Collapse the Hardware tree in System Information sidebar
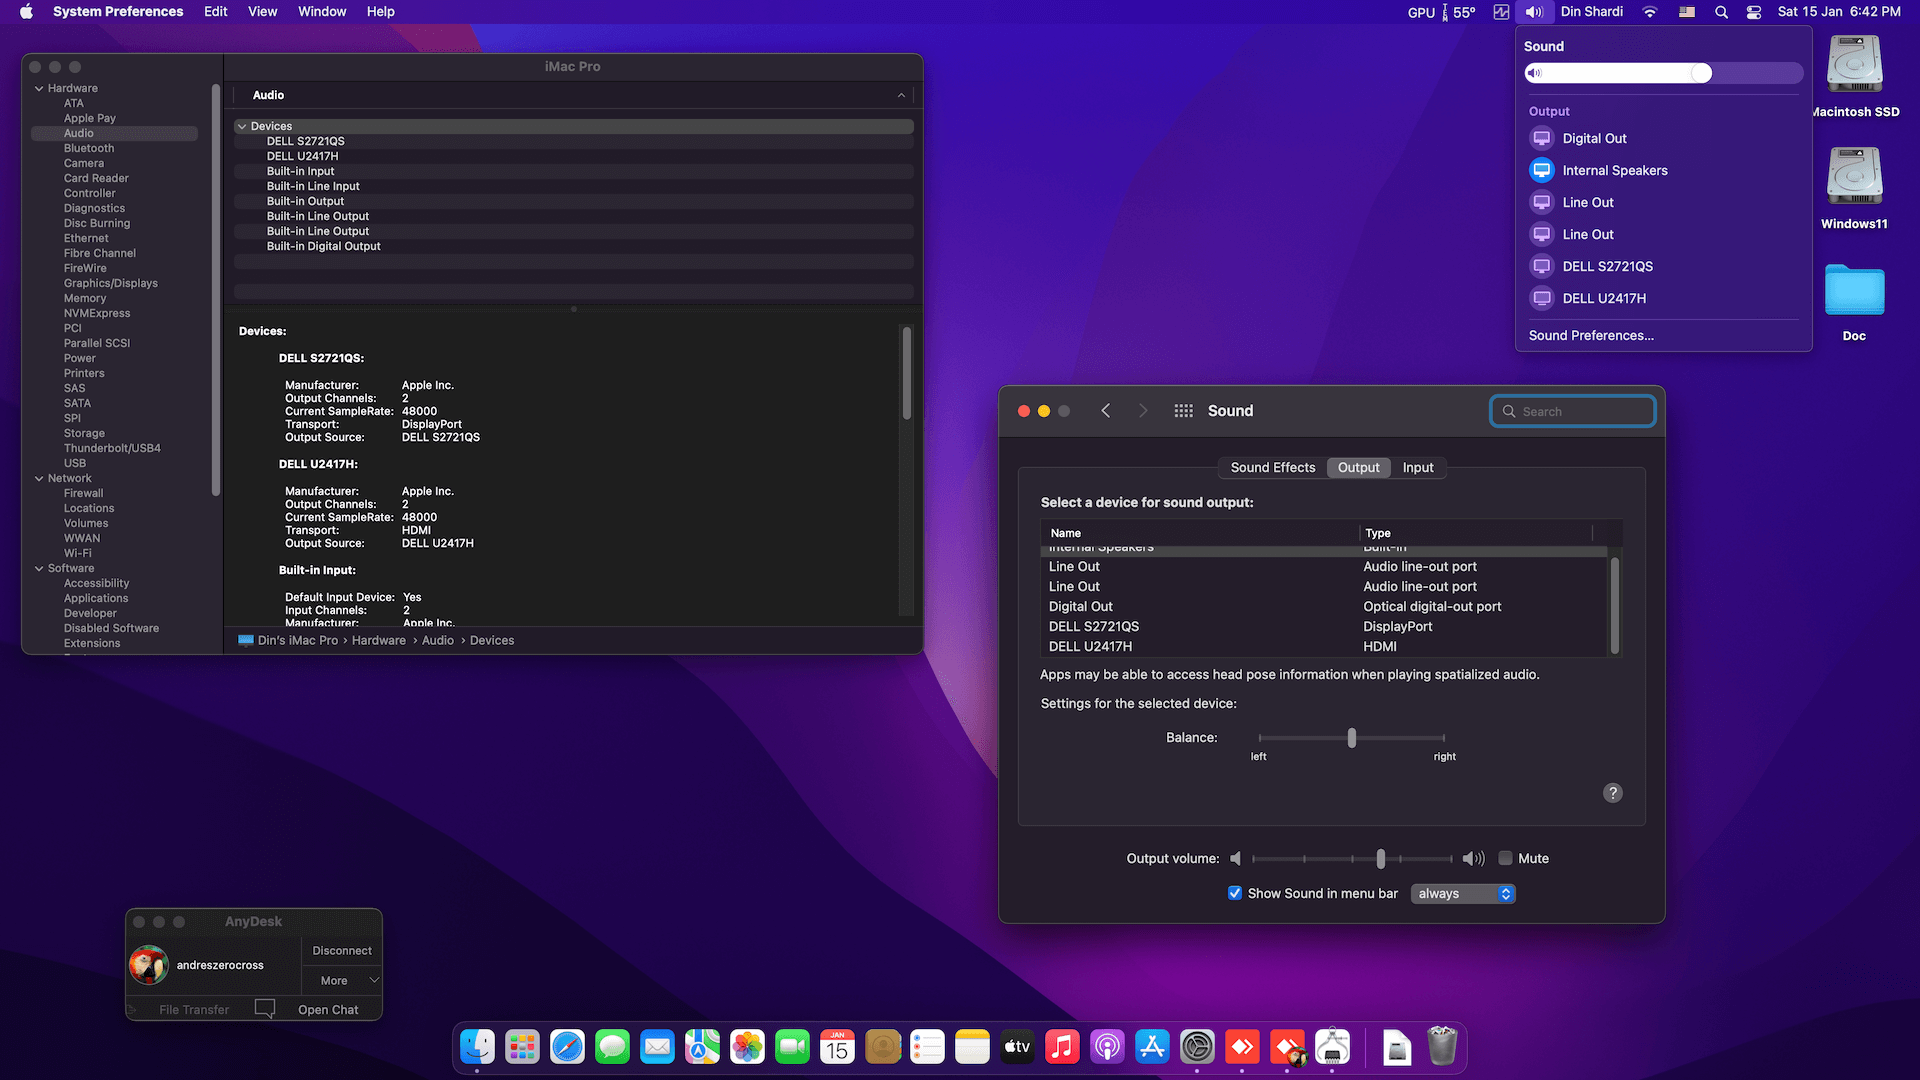 tap(39, 88)
